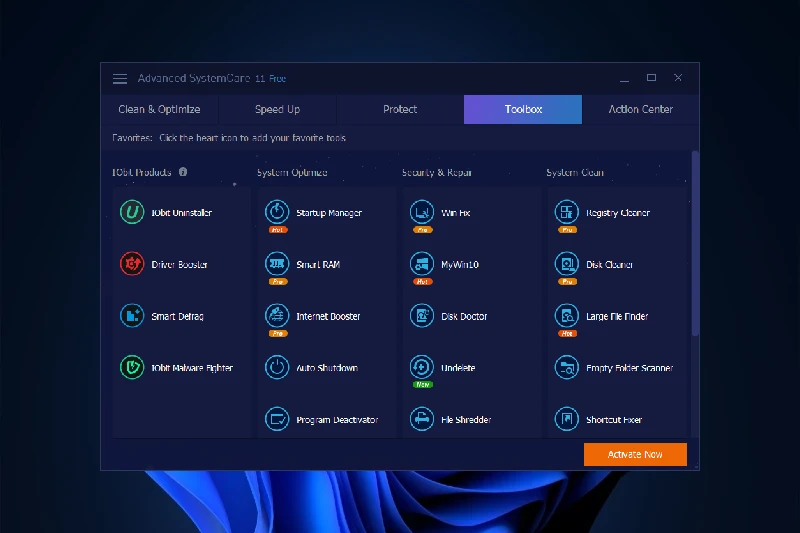Close the Advanced SystemCare window

click(x=678, y=78)
